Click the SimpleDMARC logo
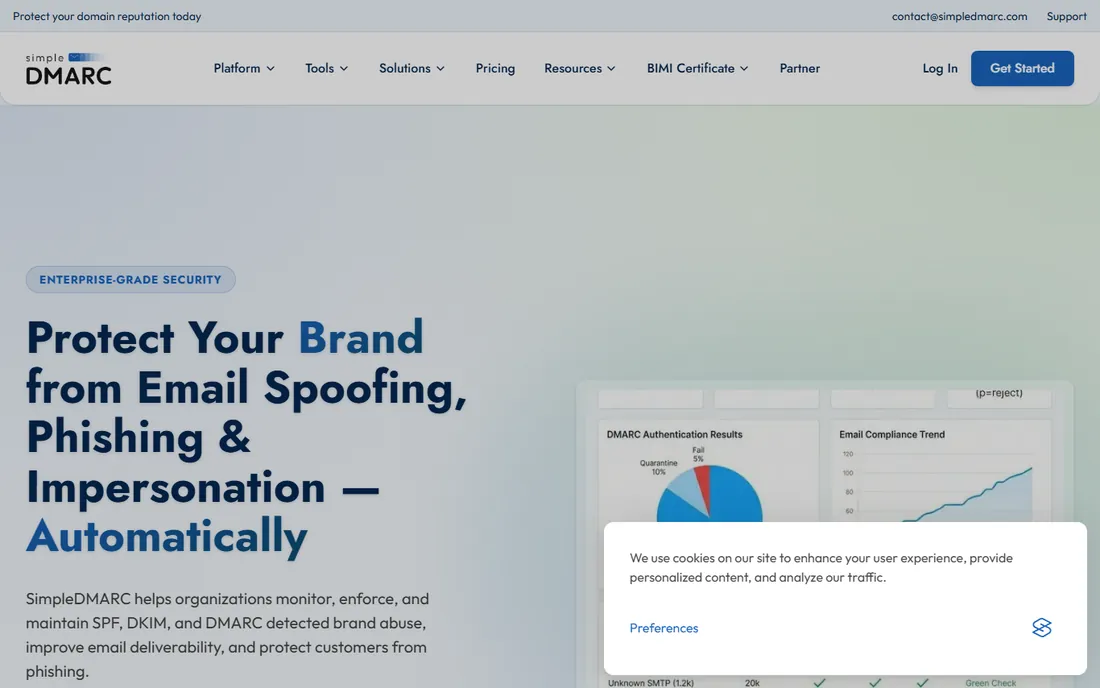This screenshot has height=688, width=1100. (x=69, y=69)
